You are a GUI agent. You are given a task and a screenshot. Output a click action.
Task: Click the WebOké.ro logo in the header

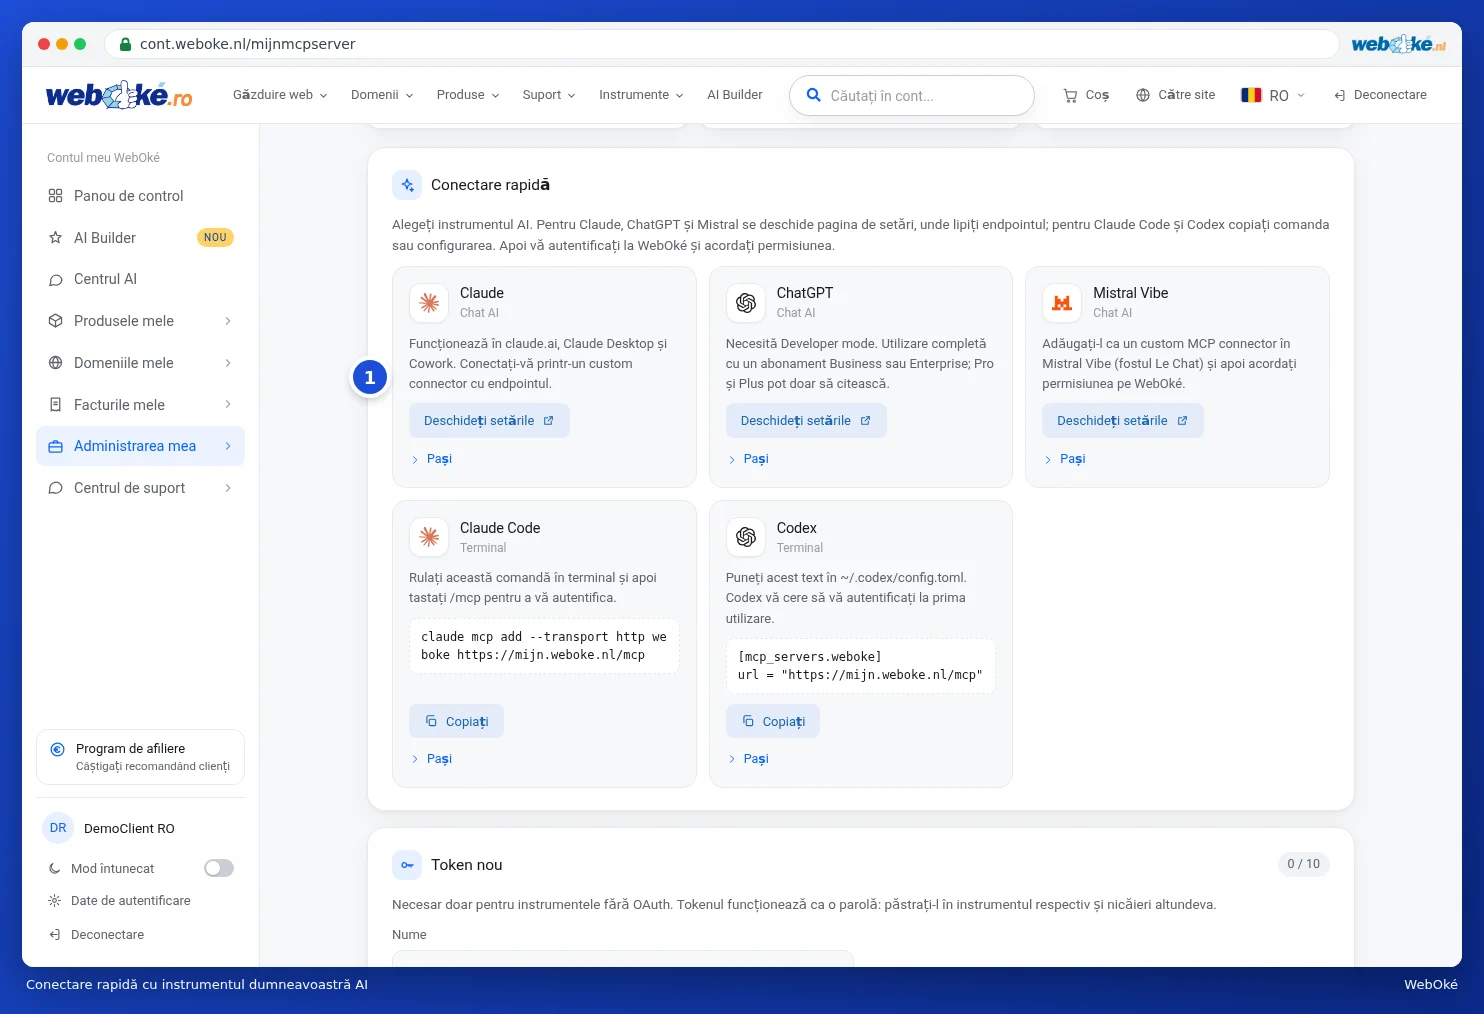(x=119, y=95)
